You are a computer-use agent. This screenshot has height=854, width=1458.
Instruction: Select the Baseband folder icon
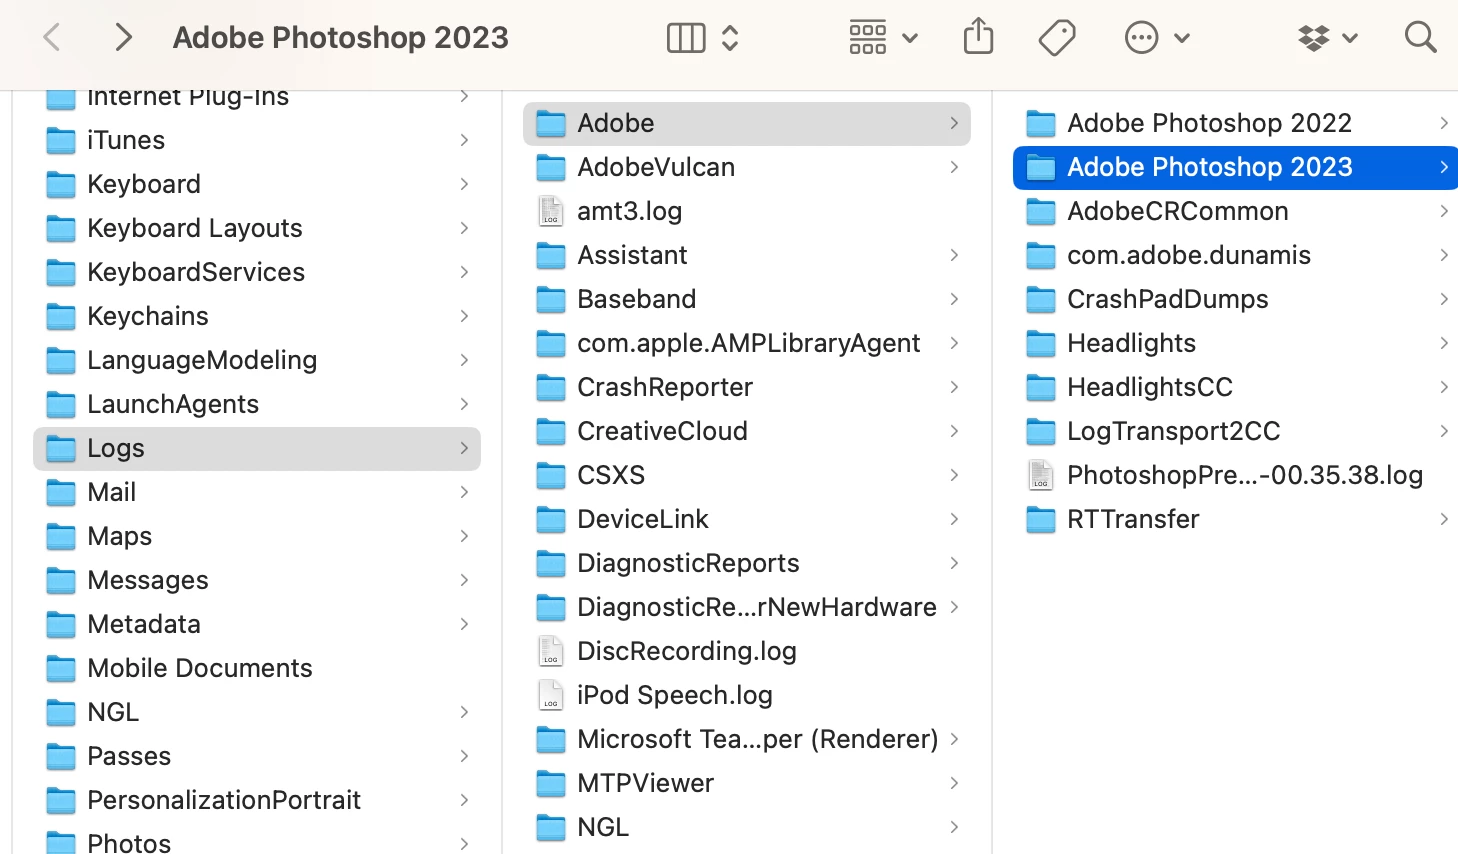tap(551, 300)
